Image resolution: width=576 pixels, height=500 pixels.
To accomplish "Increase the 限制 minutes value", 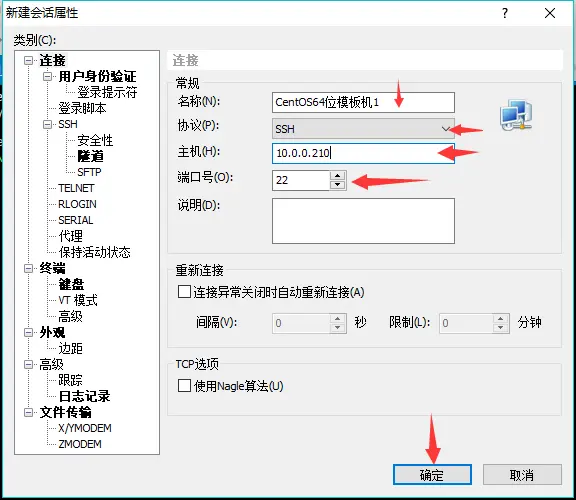I will point(501,319).
